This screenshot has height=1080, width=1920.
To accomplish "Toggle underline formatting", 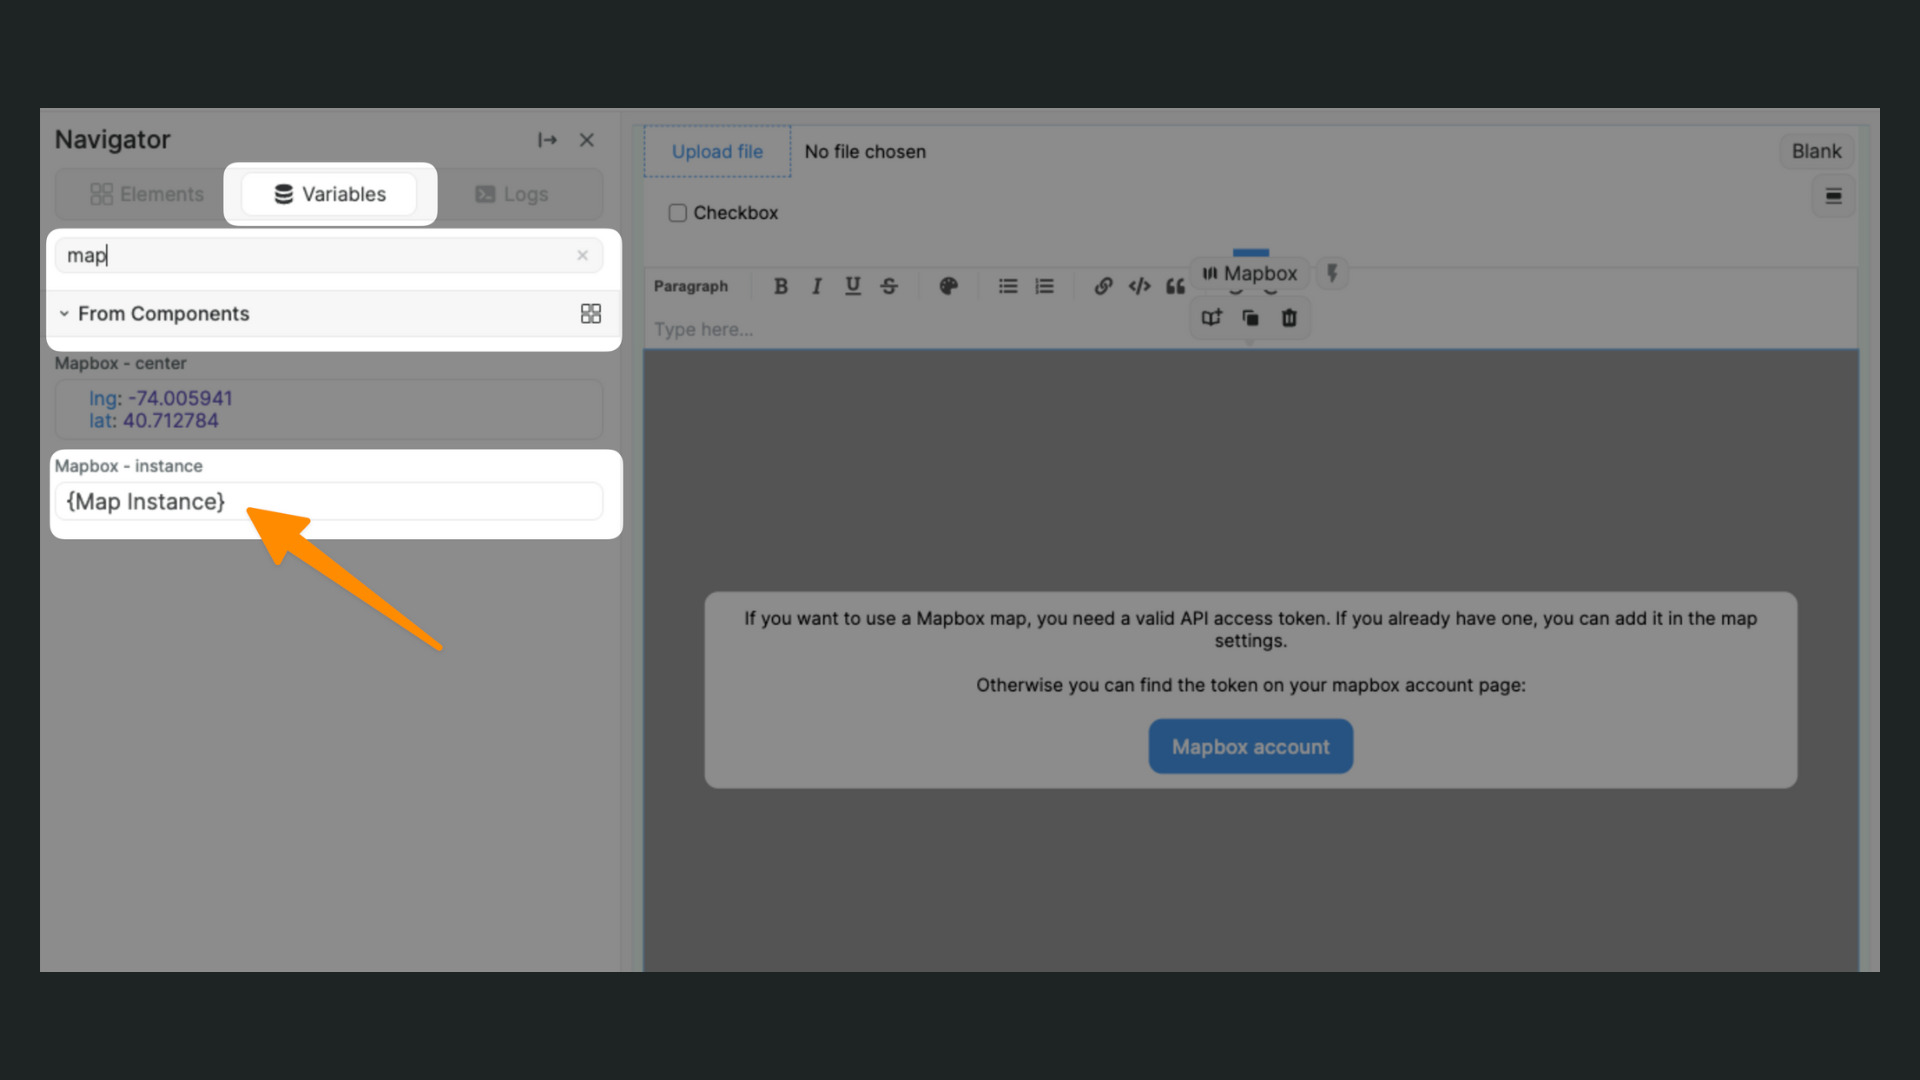I will click(x=853, y=286).
